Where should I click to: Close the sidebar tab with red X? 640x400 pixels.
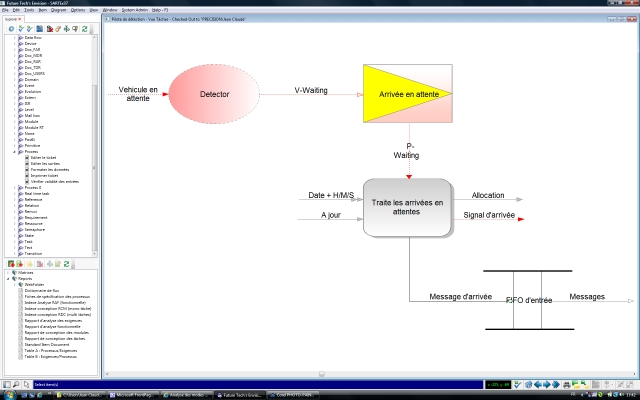(20, 19)
